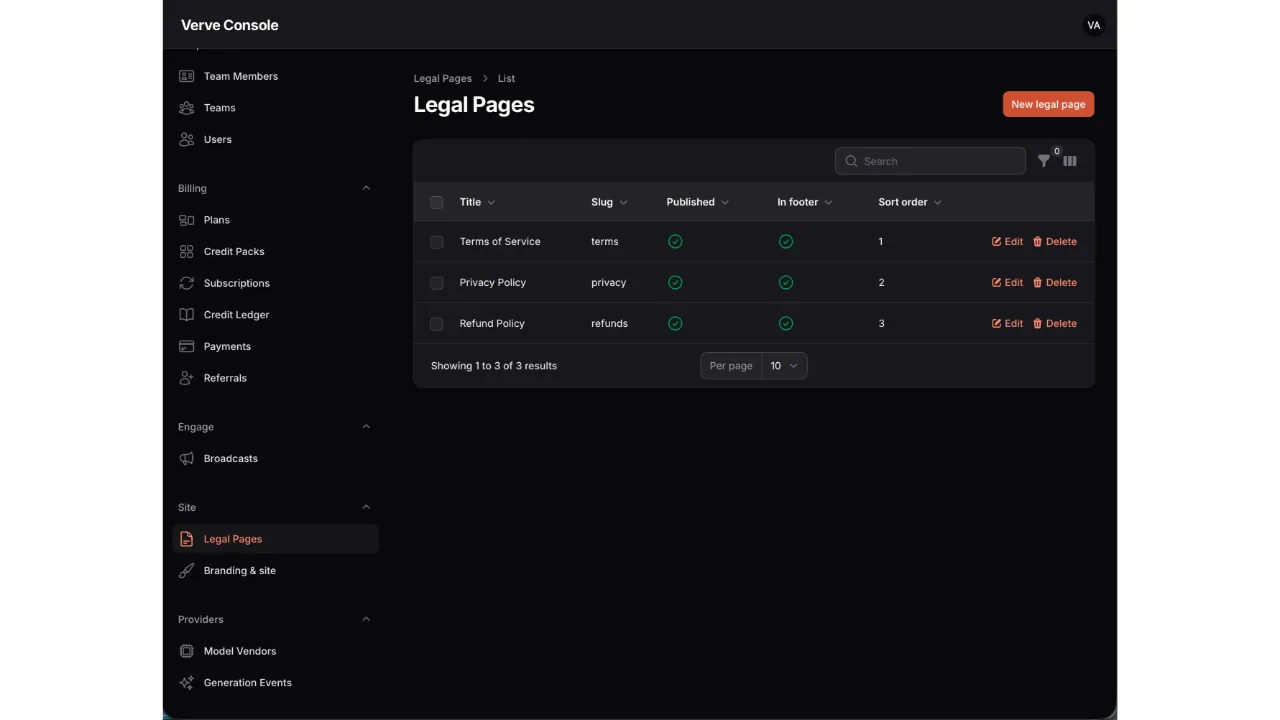Click the Referrals user-plus icon

tap(186, 378)
